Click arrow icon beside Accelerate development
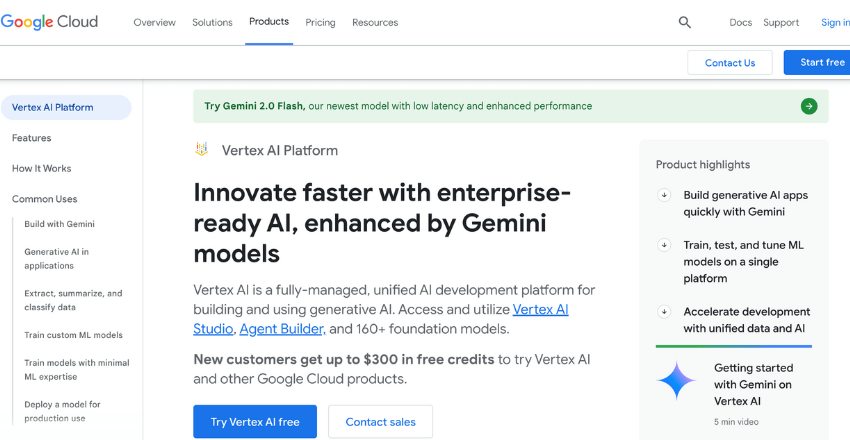Screen dimensions: 850x440 [664, 312]
